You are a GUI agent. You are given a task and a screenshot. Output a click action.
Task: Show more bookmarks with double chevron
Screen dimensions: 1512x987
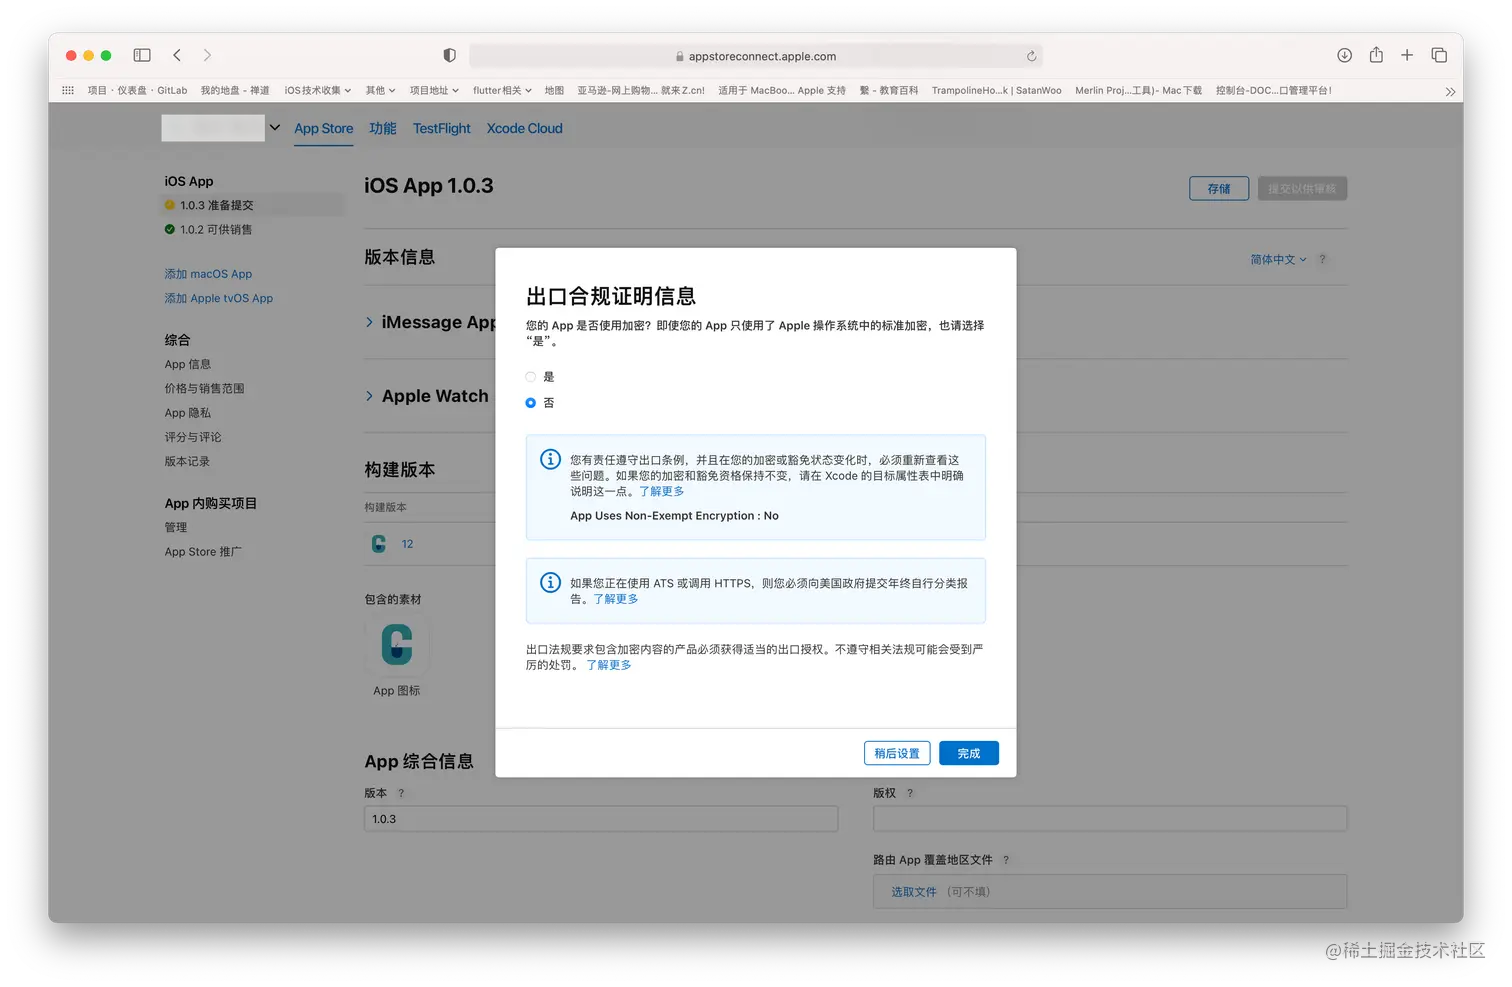(1450, 91)
